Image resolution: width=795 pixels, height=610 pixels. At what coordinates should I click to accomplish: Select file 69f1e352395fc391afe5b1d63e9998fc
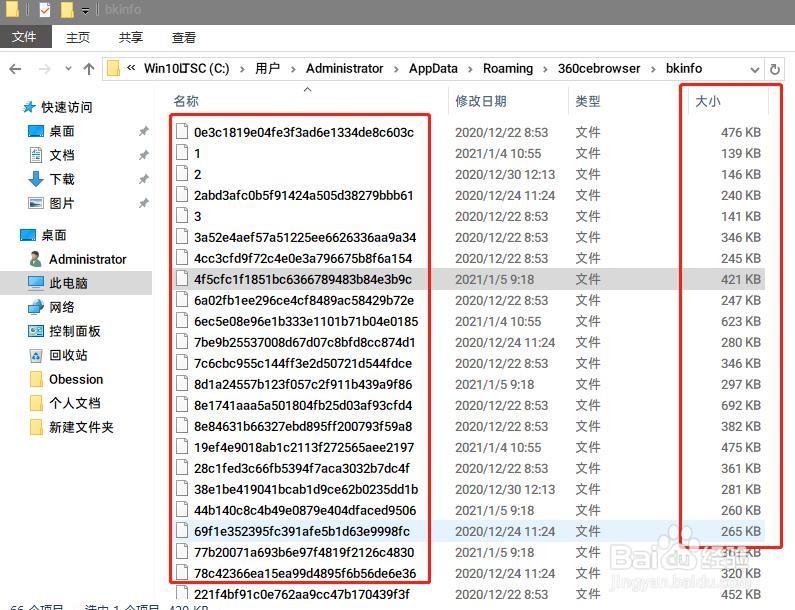302,531
